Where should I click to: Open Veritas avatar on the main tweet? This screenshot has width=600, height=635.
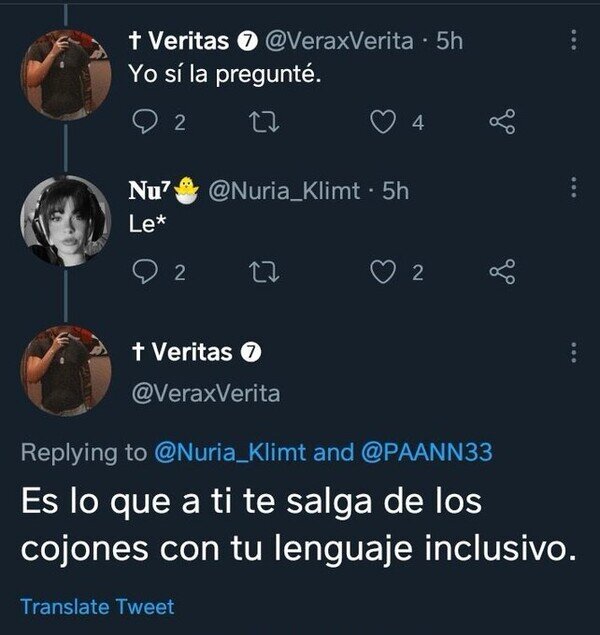(x=67, y=370)
